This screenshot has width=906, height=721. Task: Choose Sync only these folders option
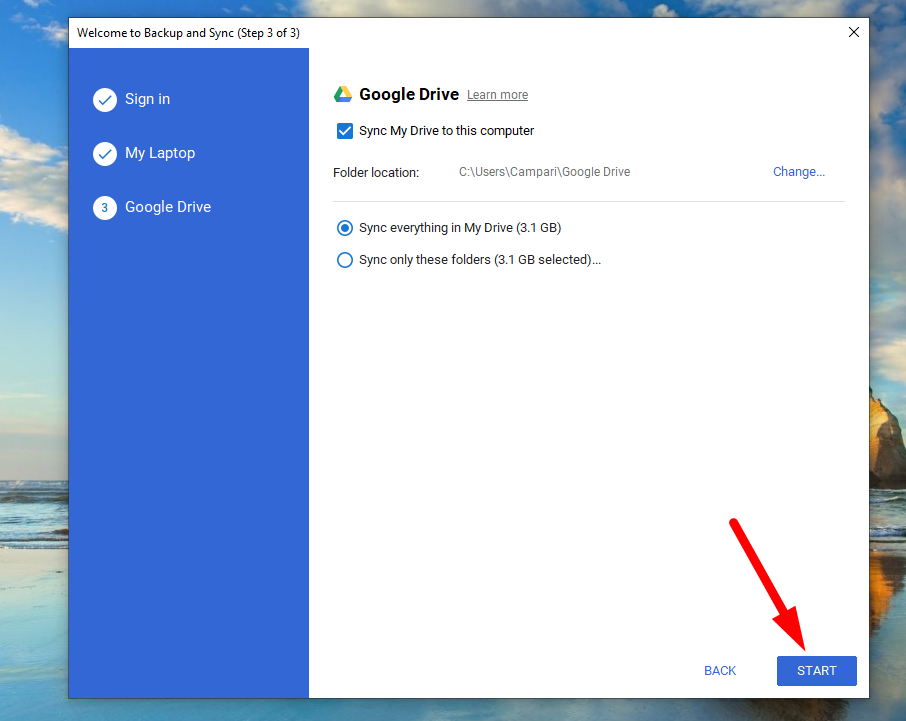345,260
